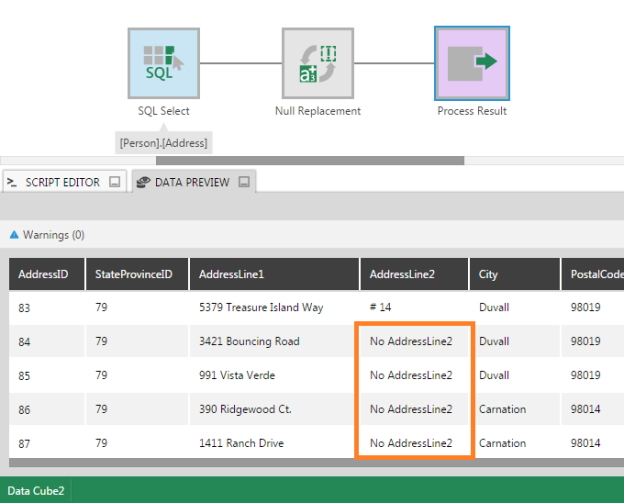Select the 5379 Treasure Island Way cell

[x=260, y=307]
